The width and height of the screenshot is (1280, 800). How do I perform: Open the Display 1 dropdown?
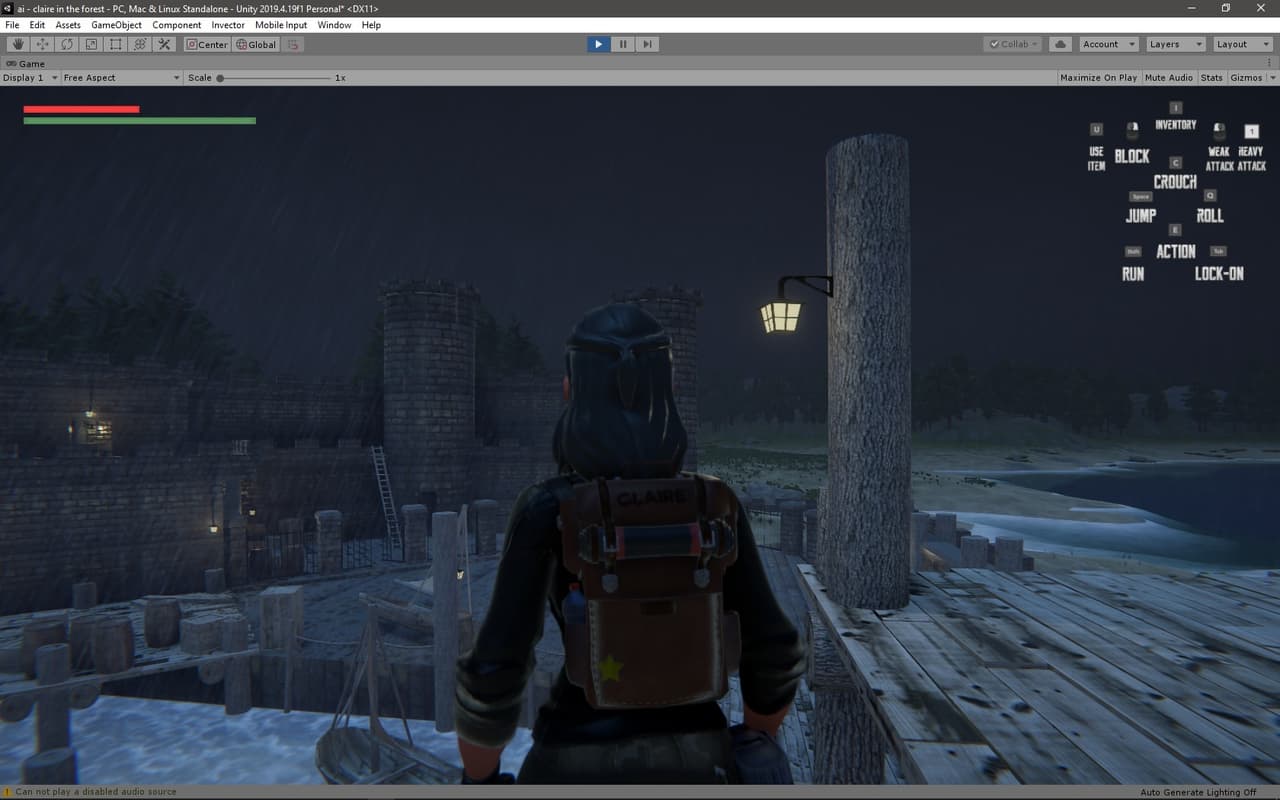tap(29, 77)
